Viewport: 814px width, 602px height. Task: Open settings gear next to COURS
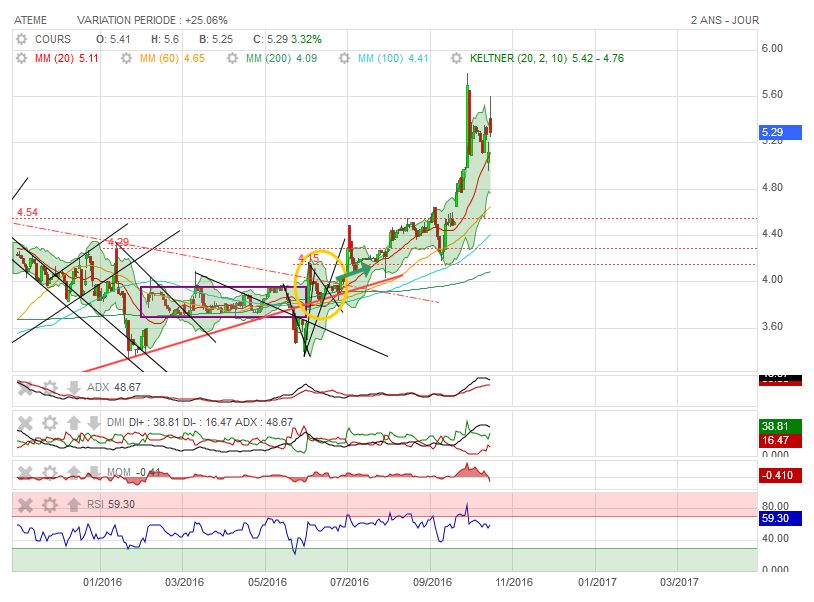click(x=21, y=39)
